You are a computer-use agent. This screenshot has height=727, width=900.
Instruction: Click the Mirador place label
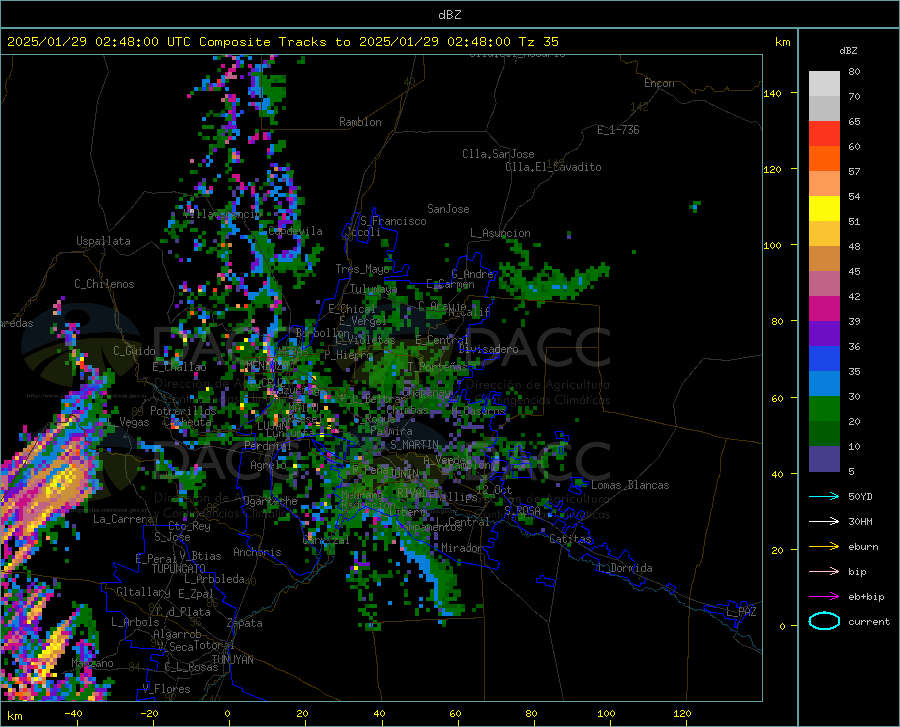[461, 548]
